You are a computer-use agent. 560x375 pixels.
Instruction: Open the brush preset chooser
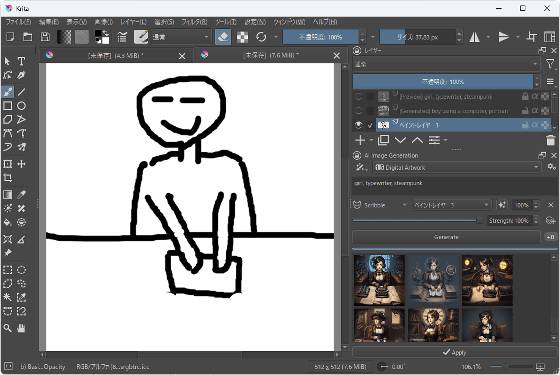click(141, 37)
